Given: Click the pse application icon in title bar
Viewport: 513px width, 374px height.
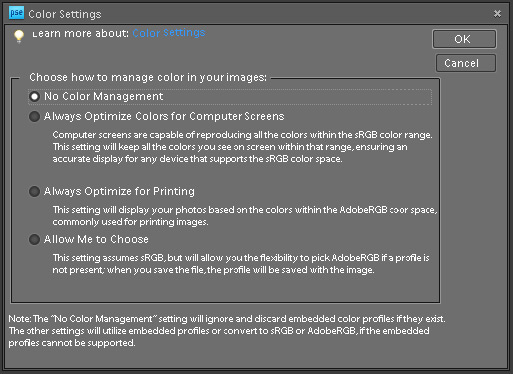Looking at the screenshot, I should (16, 13).
